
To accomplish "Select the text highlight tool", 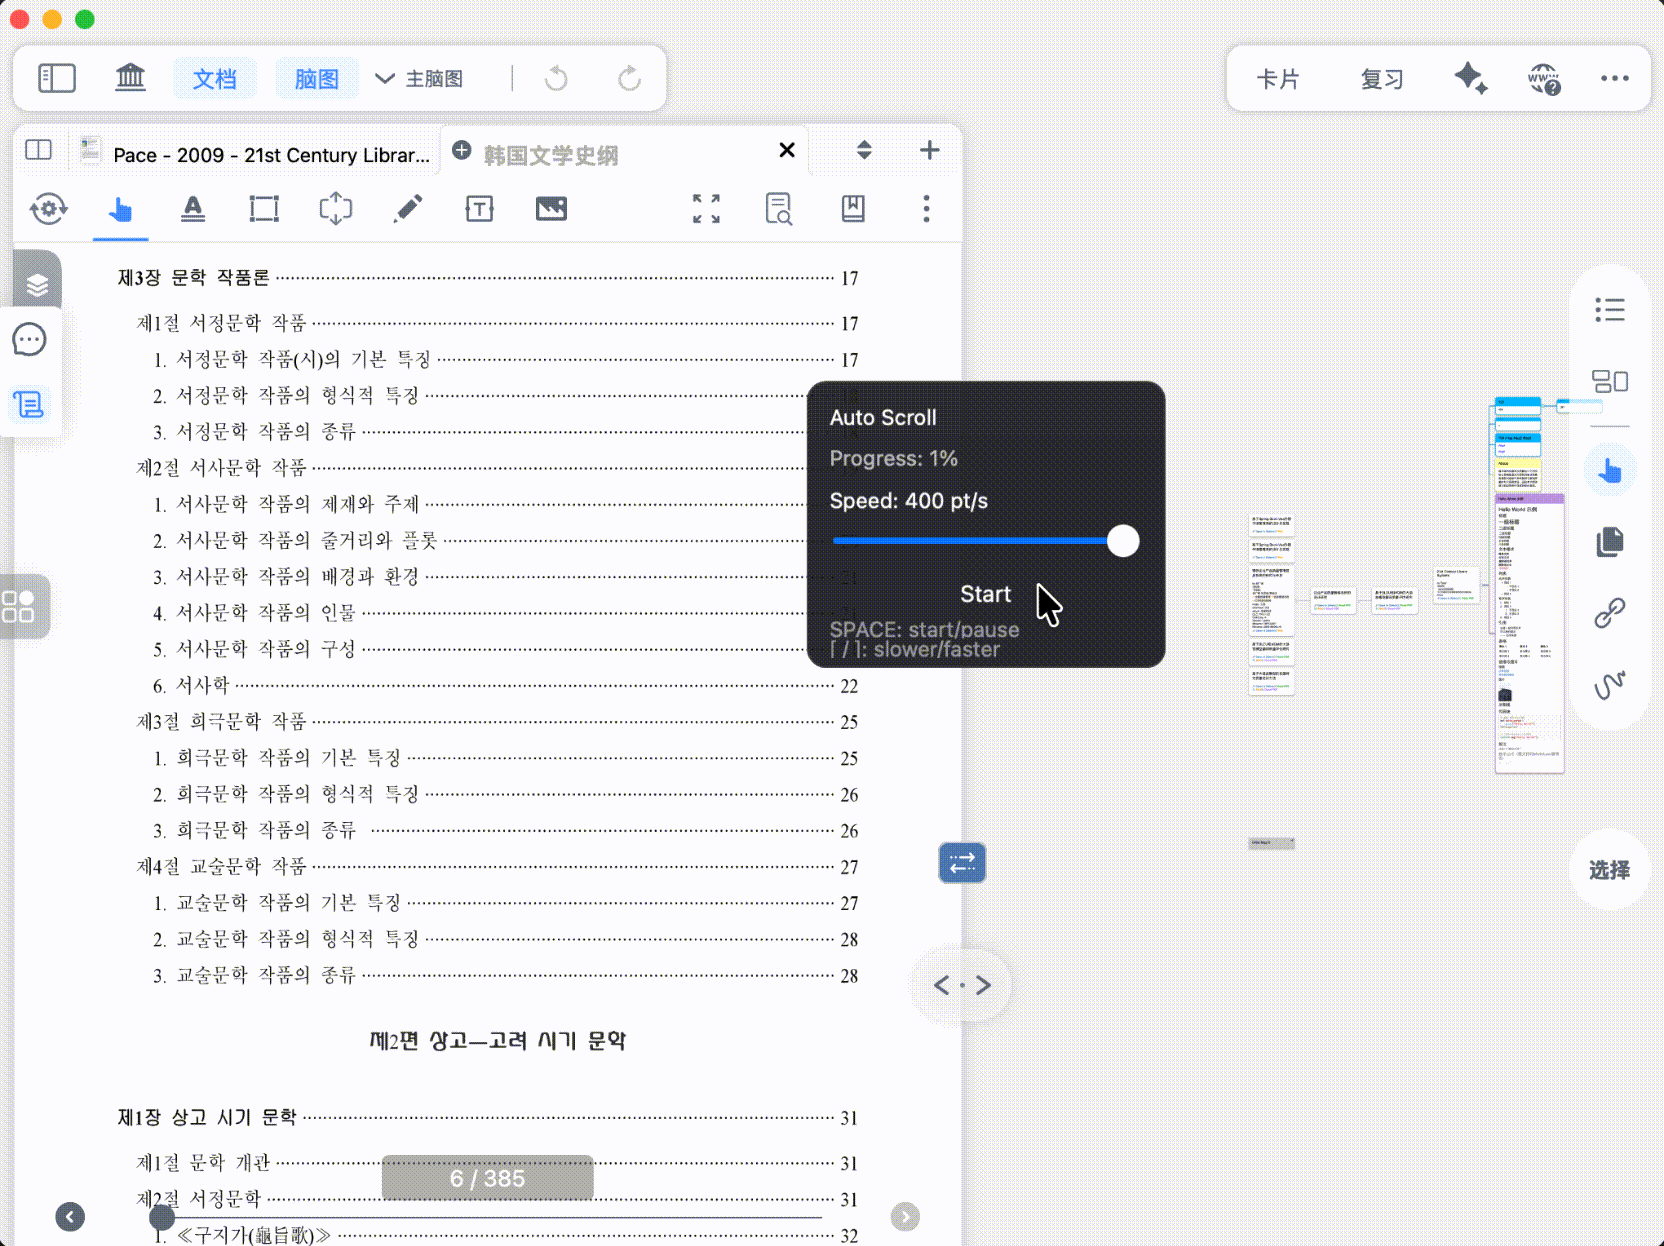I will tap(193, 209).
